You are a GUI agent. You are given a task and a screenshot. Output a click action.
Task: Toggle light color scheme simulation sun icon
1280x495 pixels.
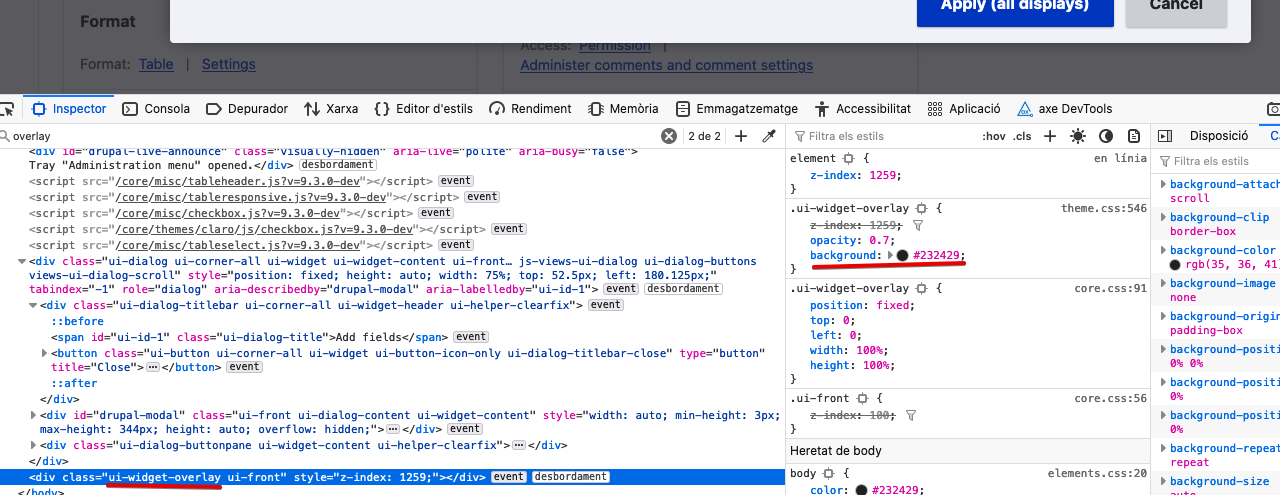click(1077, 136)
